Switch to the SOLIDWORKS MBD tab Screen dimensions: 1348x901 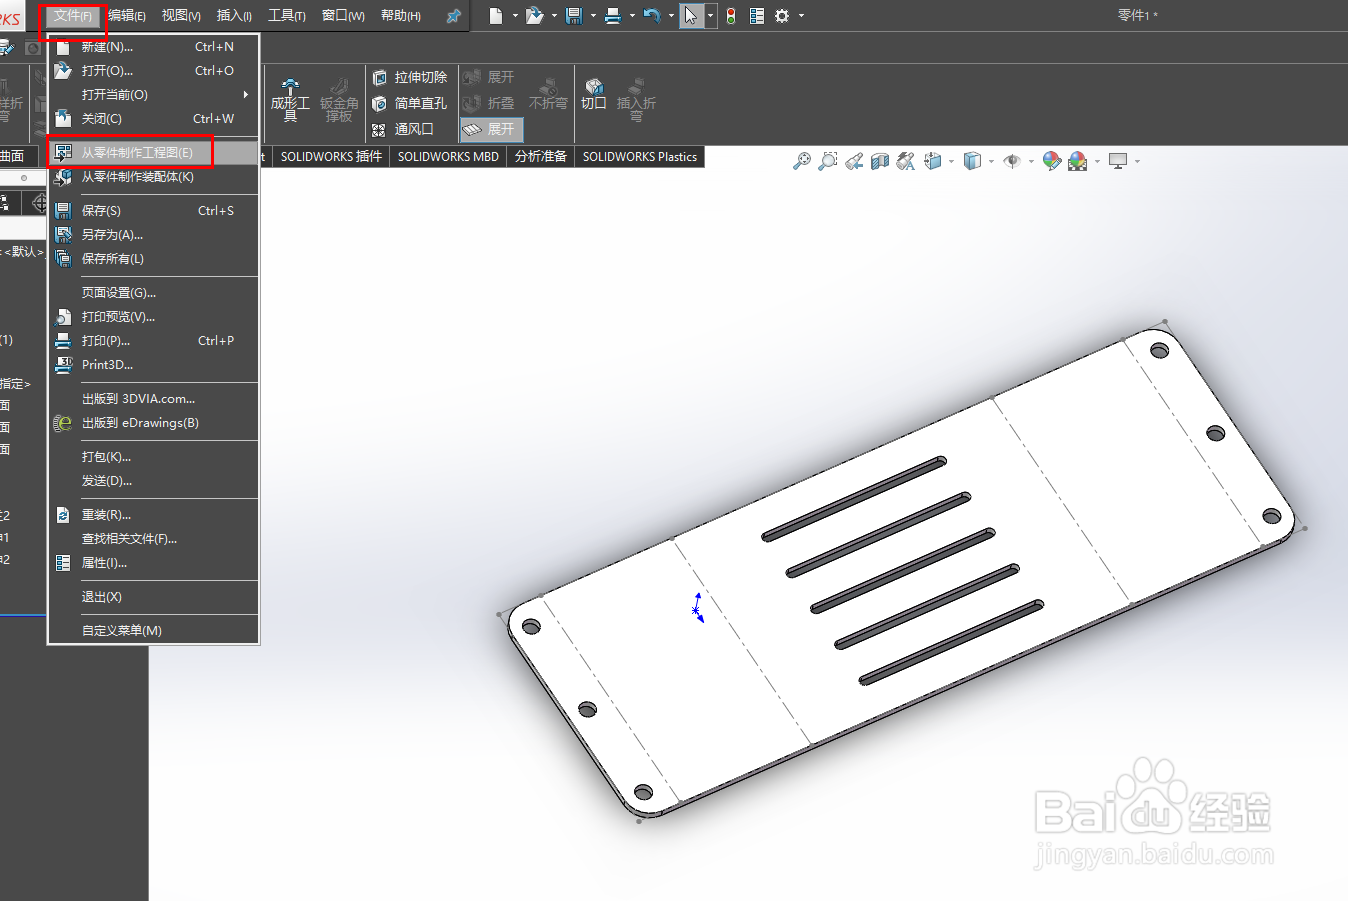tap(448, 156)
